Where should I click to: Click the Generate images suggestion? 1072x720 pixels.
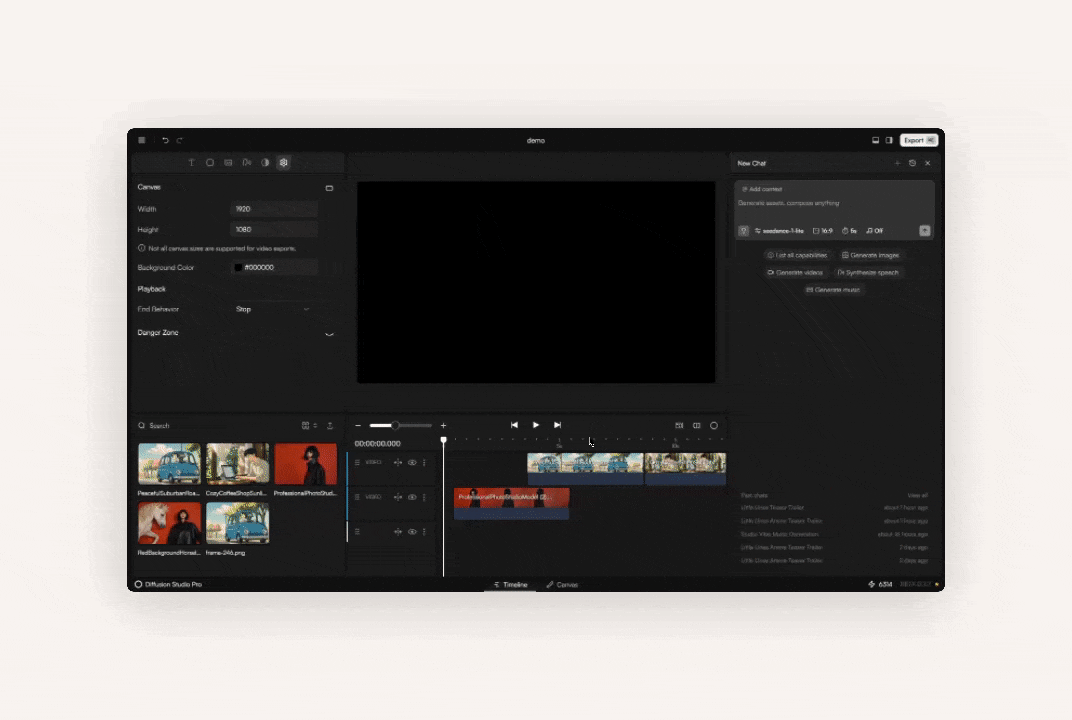(x=870, y=255)
